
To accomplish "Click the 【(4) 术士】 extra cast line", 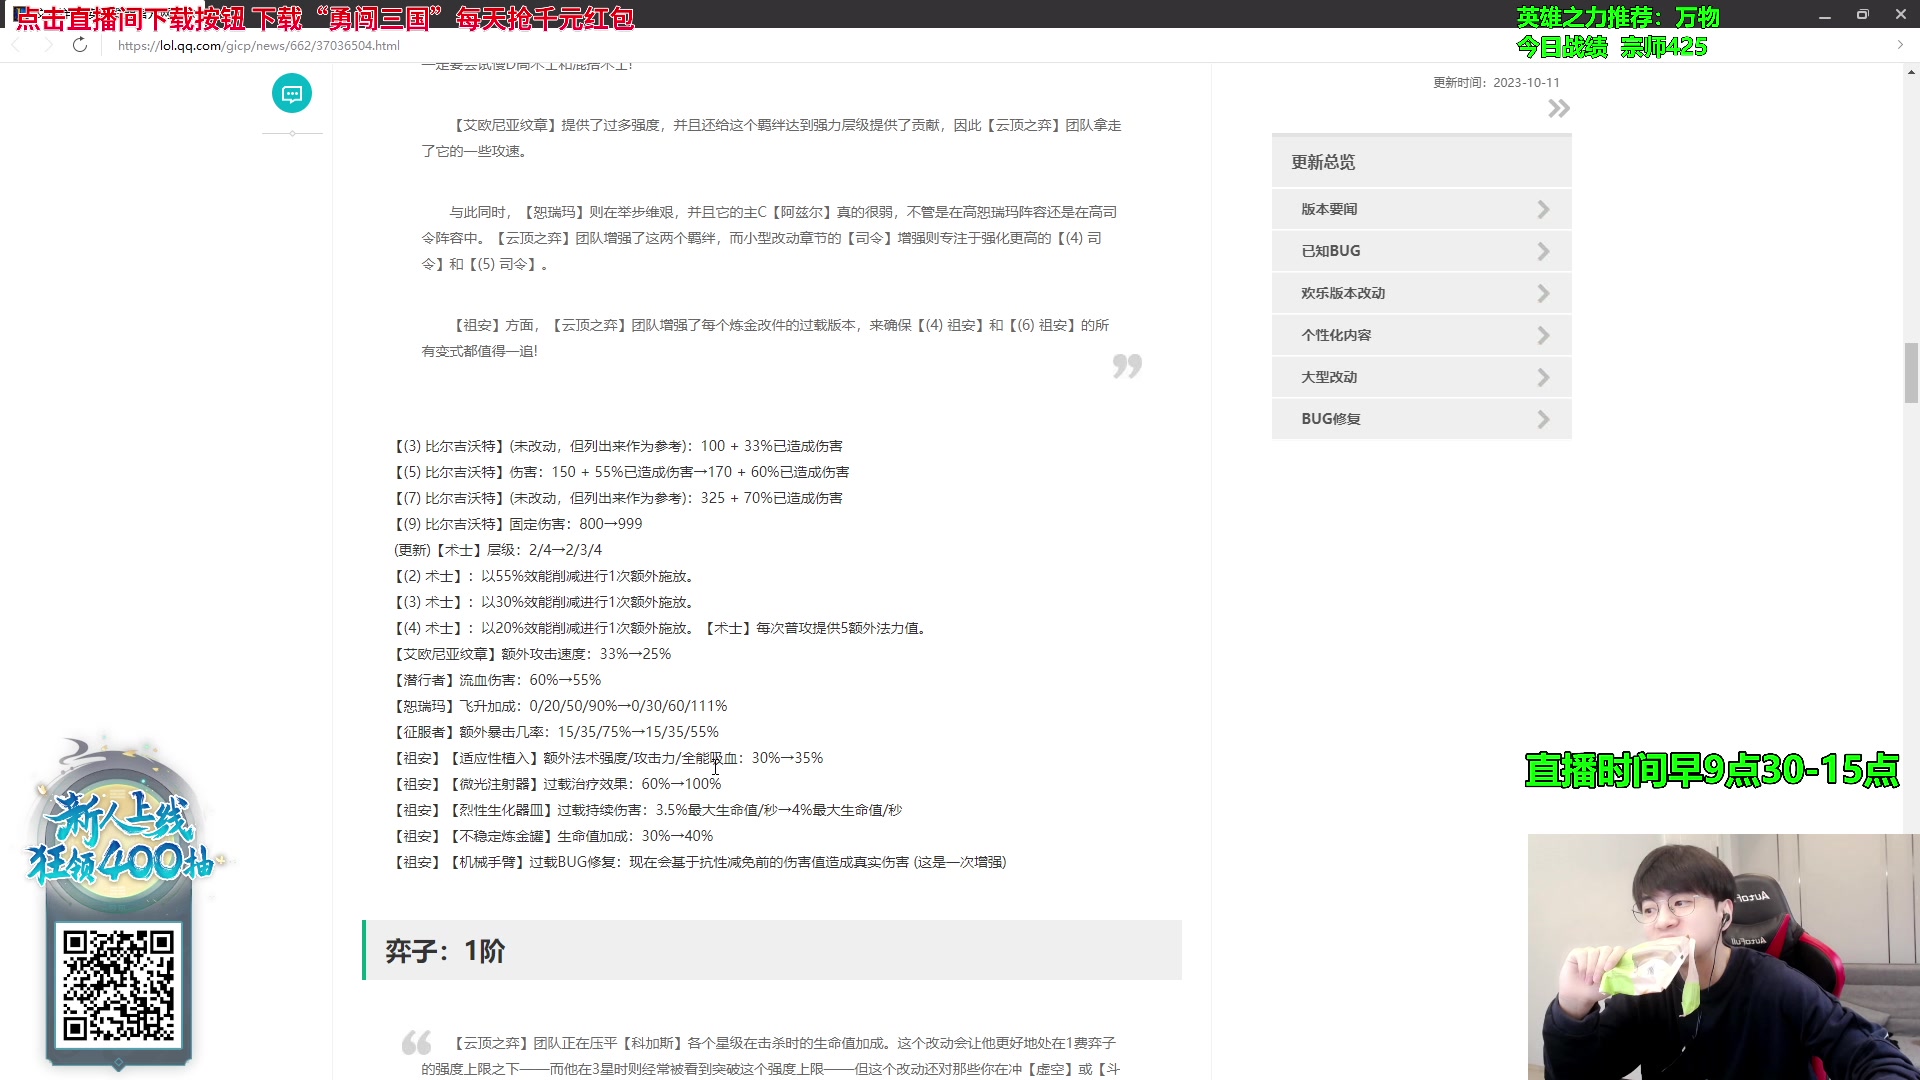I will pos(661,628).
